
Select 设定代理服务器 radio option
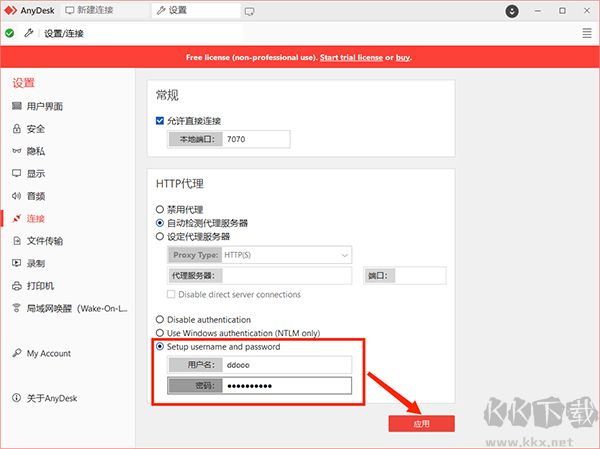point(160,236)
